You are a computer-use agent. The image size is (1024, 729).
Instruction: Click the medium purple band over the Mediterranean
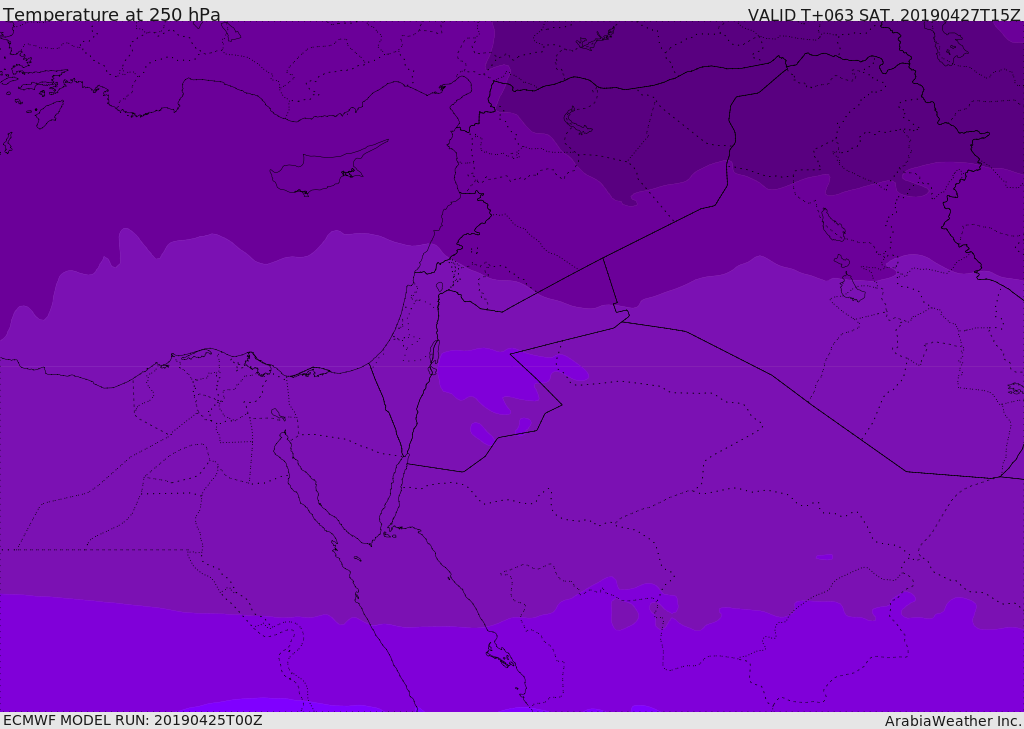point(200,300)
